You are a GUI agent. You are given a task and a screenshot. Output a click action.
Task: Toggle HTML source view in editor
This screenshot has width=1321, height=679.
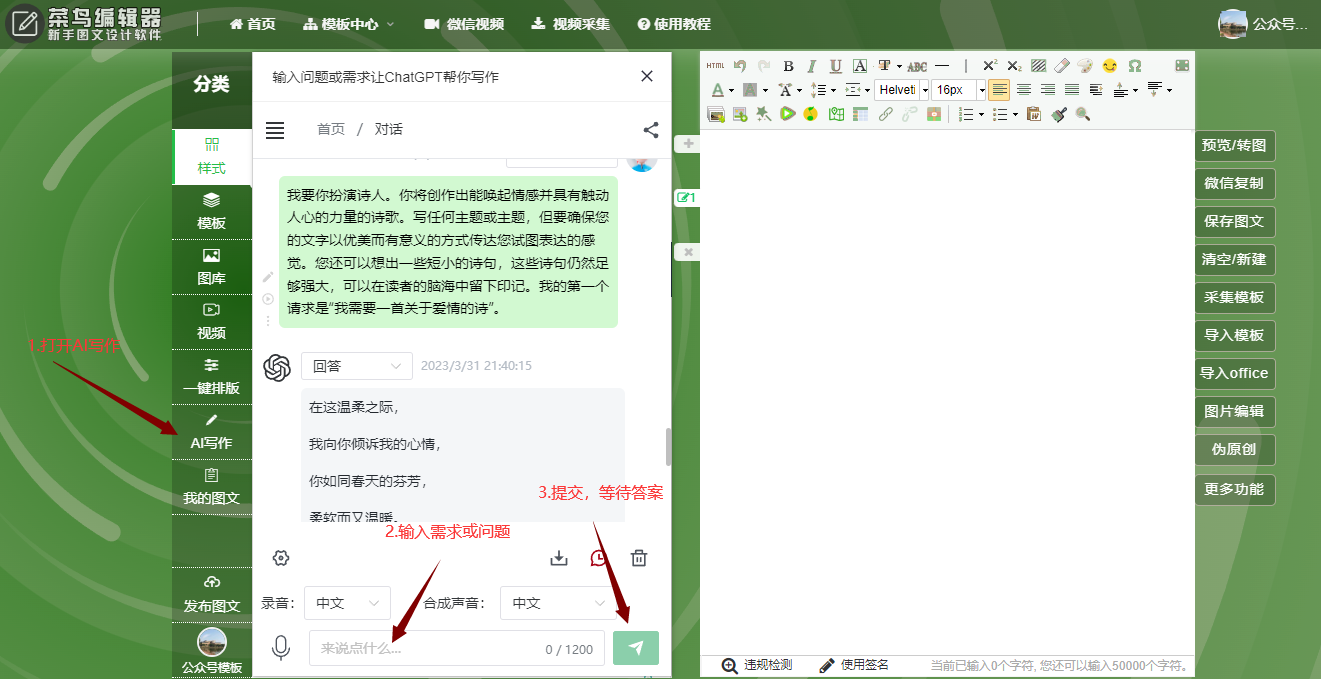715,66
